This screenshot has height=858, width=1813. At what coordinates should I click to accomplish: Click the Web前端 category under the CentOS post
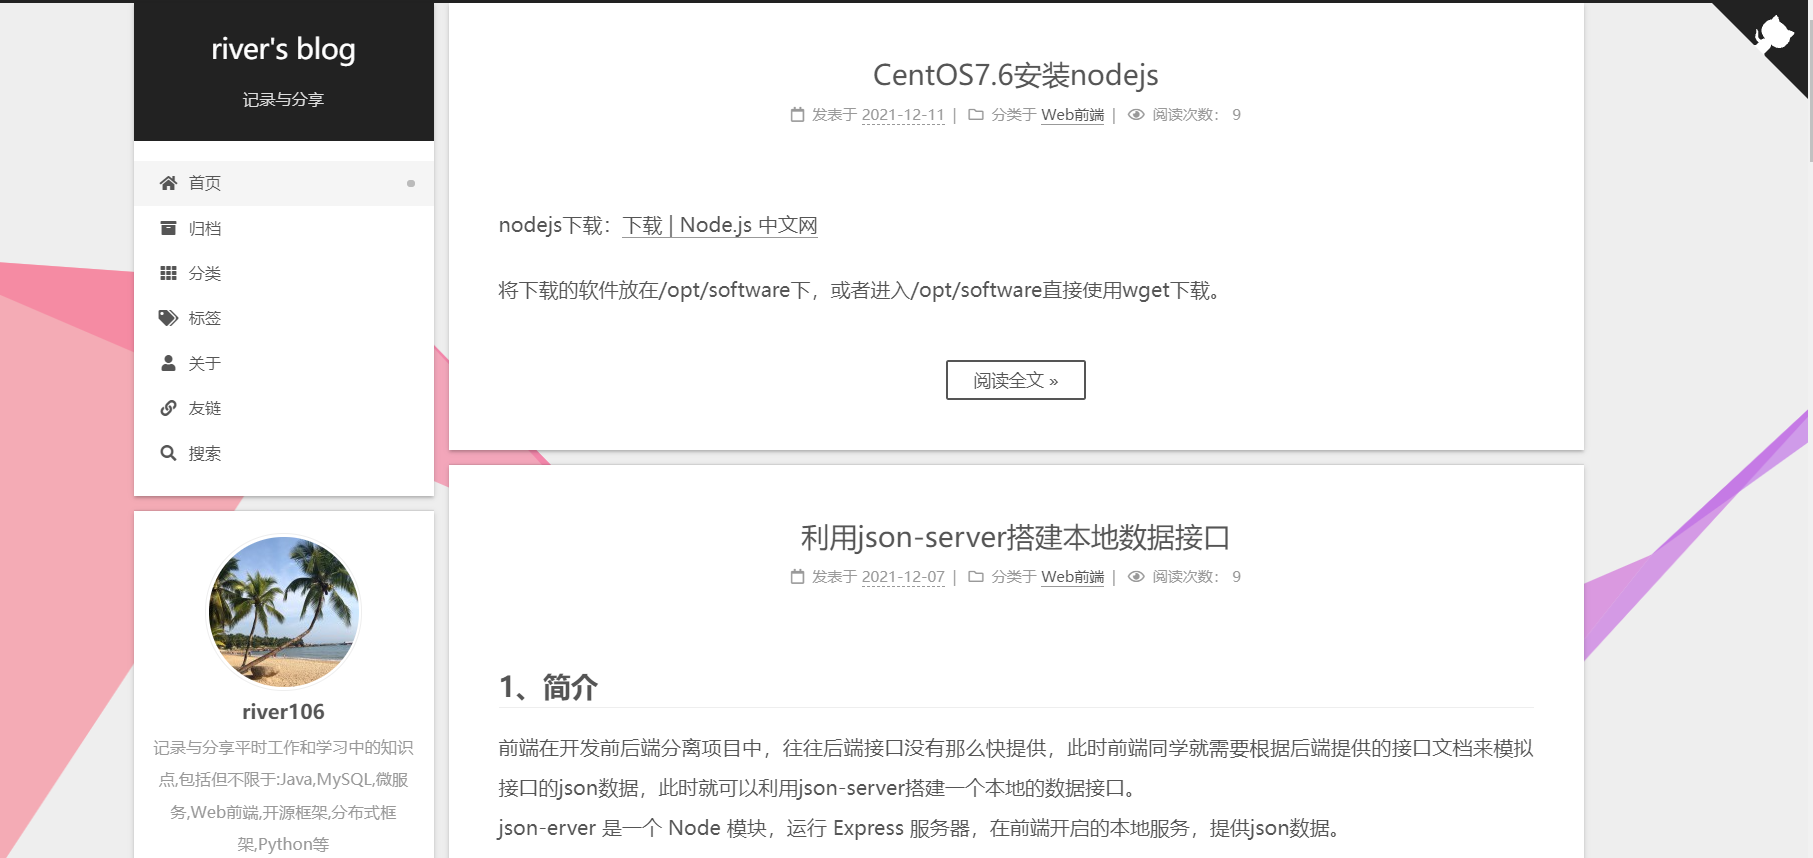point(1073,115)
